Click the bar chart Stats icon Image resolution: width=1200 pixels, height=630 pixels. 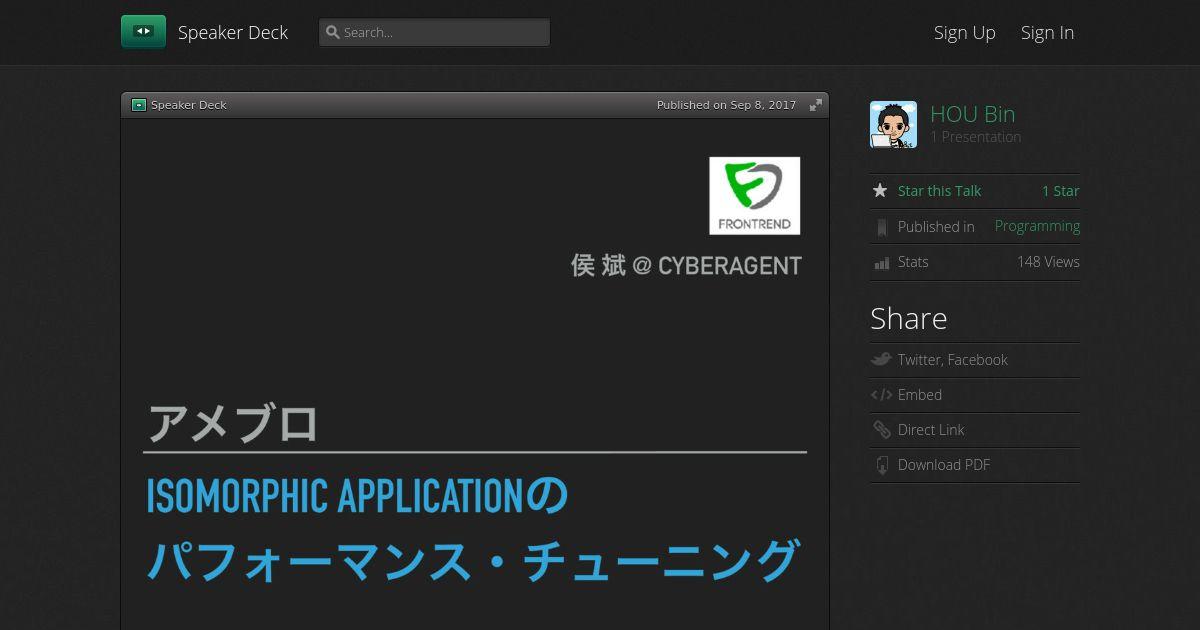pos(881,262)
